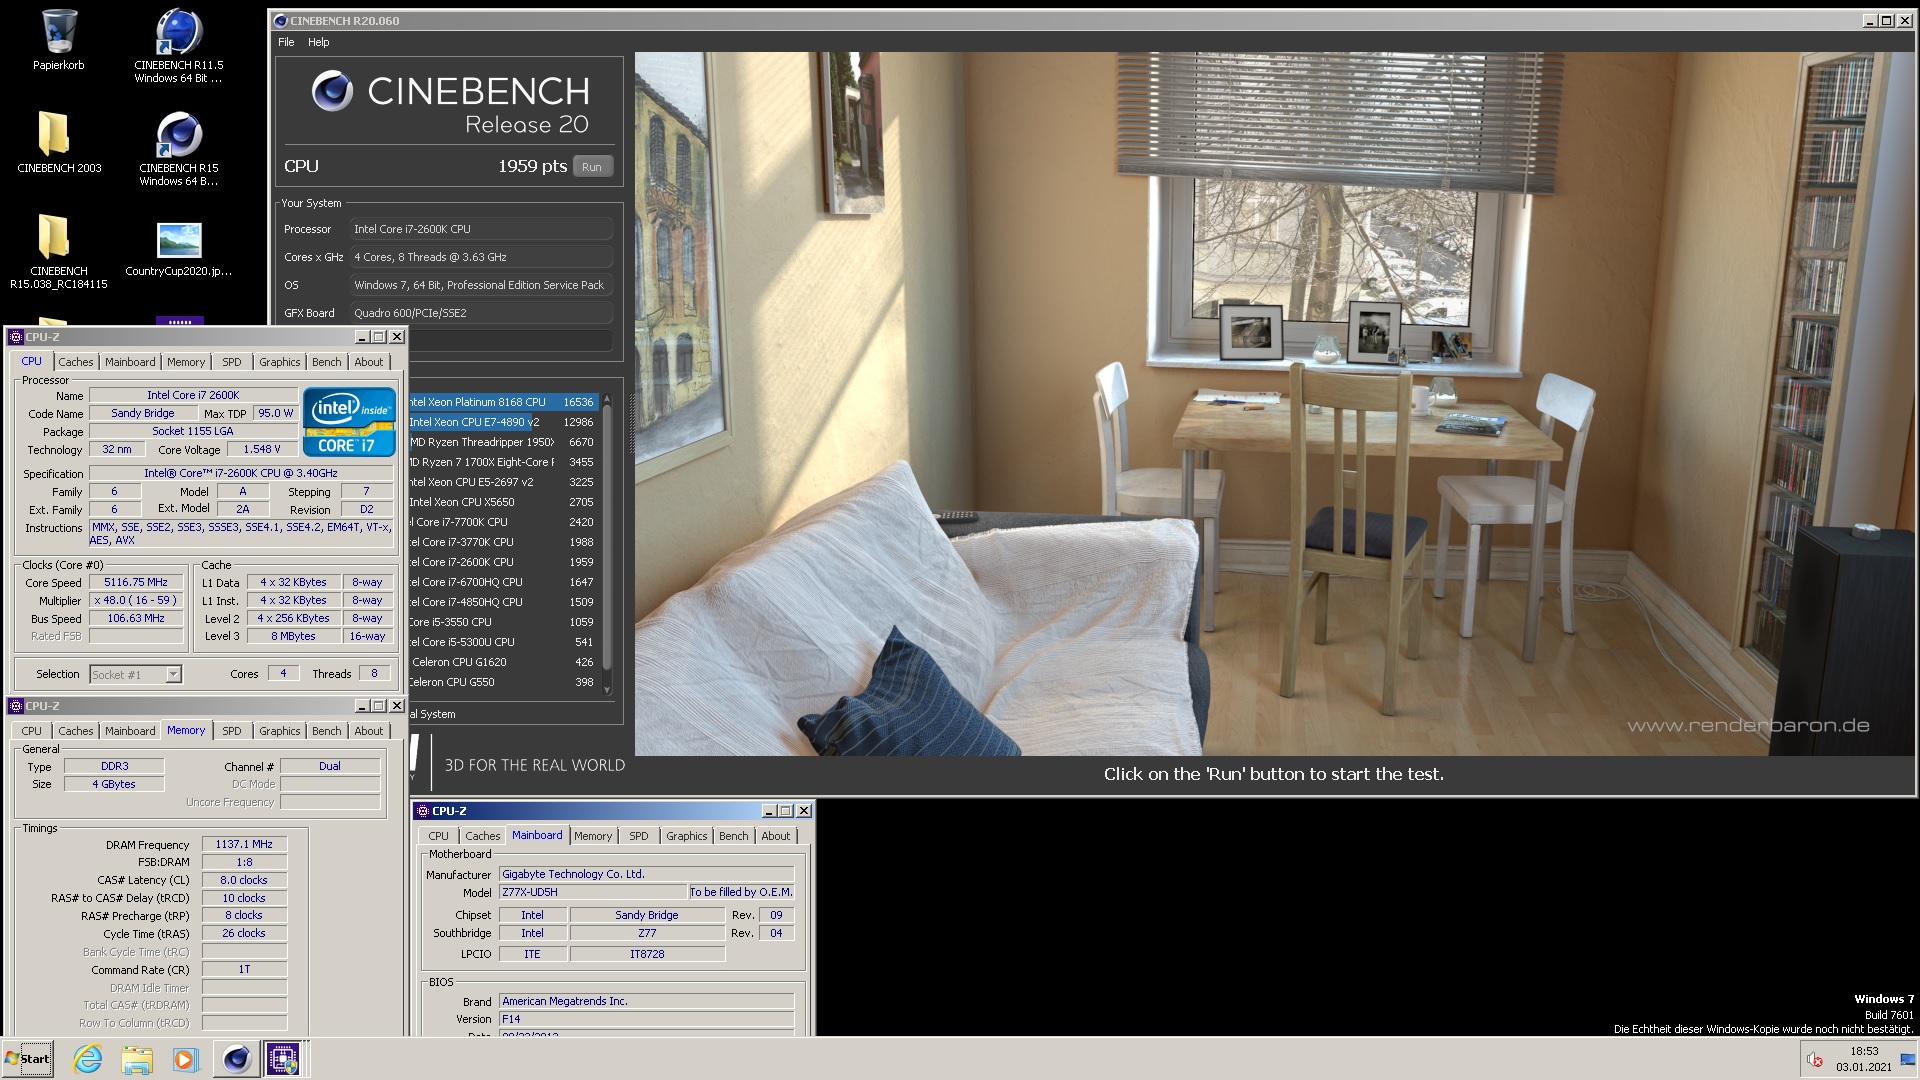The height and width of the screenshot is (1080, 1920).
Task: Open Windows Explorer from taskbar
Action: coord(137,1059)
